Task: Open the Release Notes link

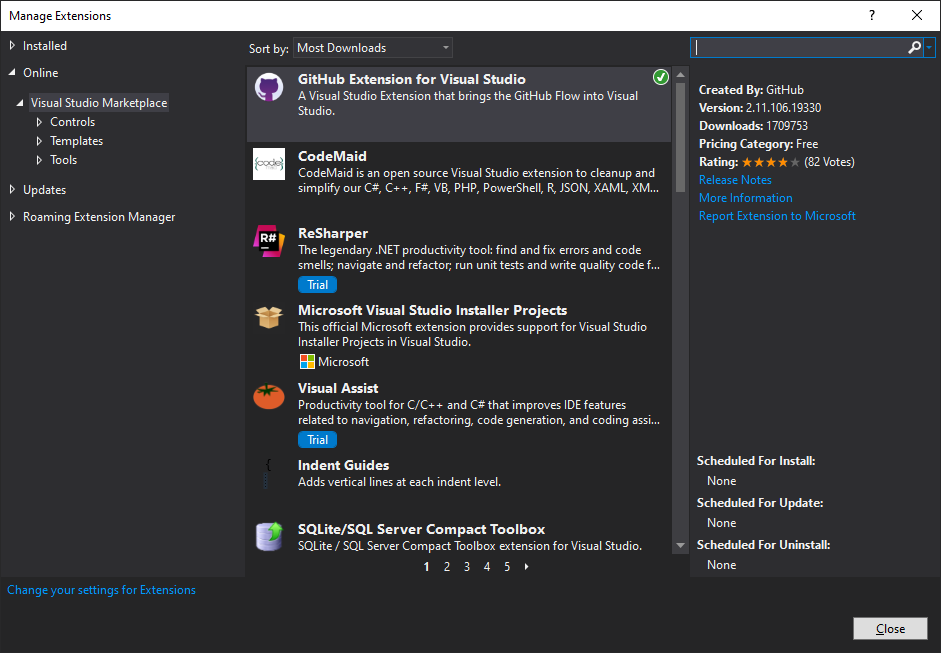Action: tap(735, 180)
